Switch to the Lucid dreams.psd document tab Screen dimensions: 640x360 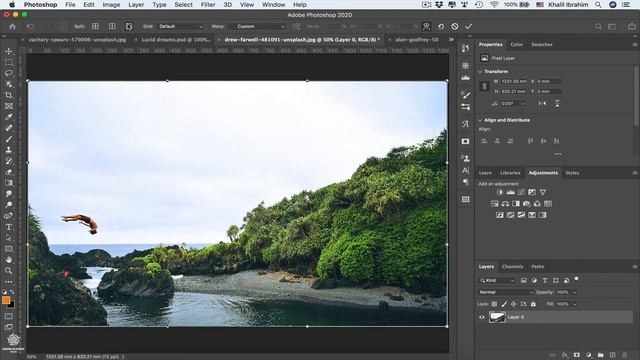coord(176,40)
